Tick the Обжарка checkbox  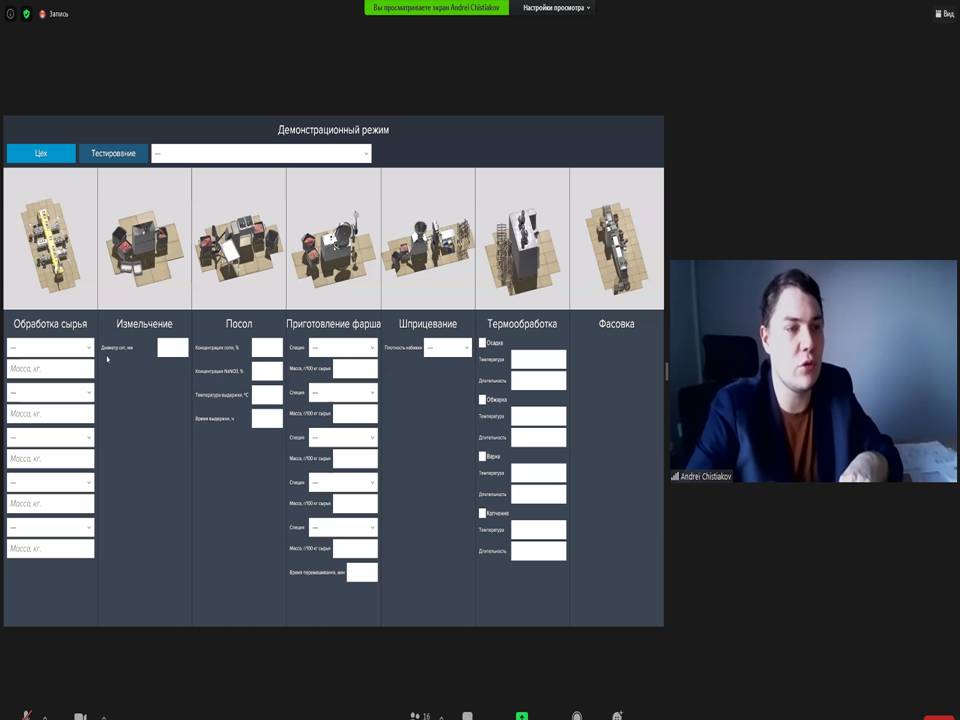click(482, 400)
